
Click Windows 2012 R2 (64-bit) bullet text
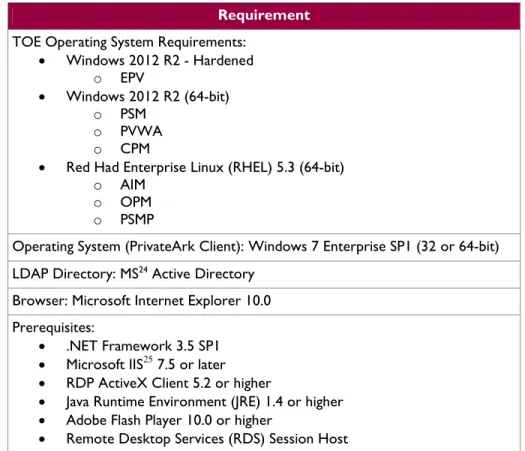148,96
